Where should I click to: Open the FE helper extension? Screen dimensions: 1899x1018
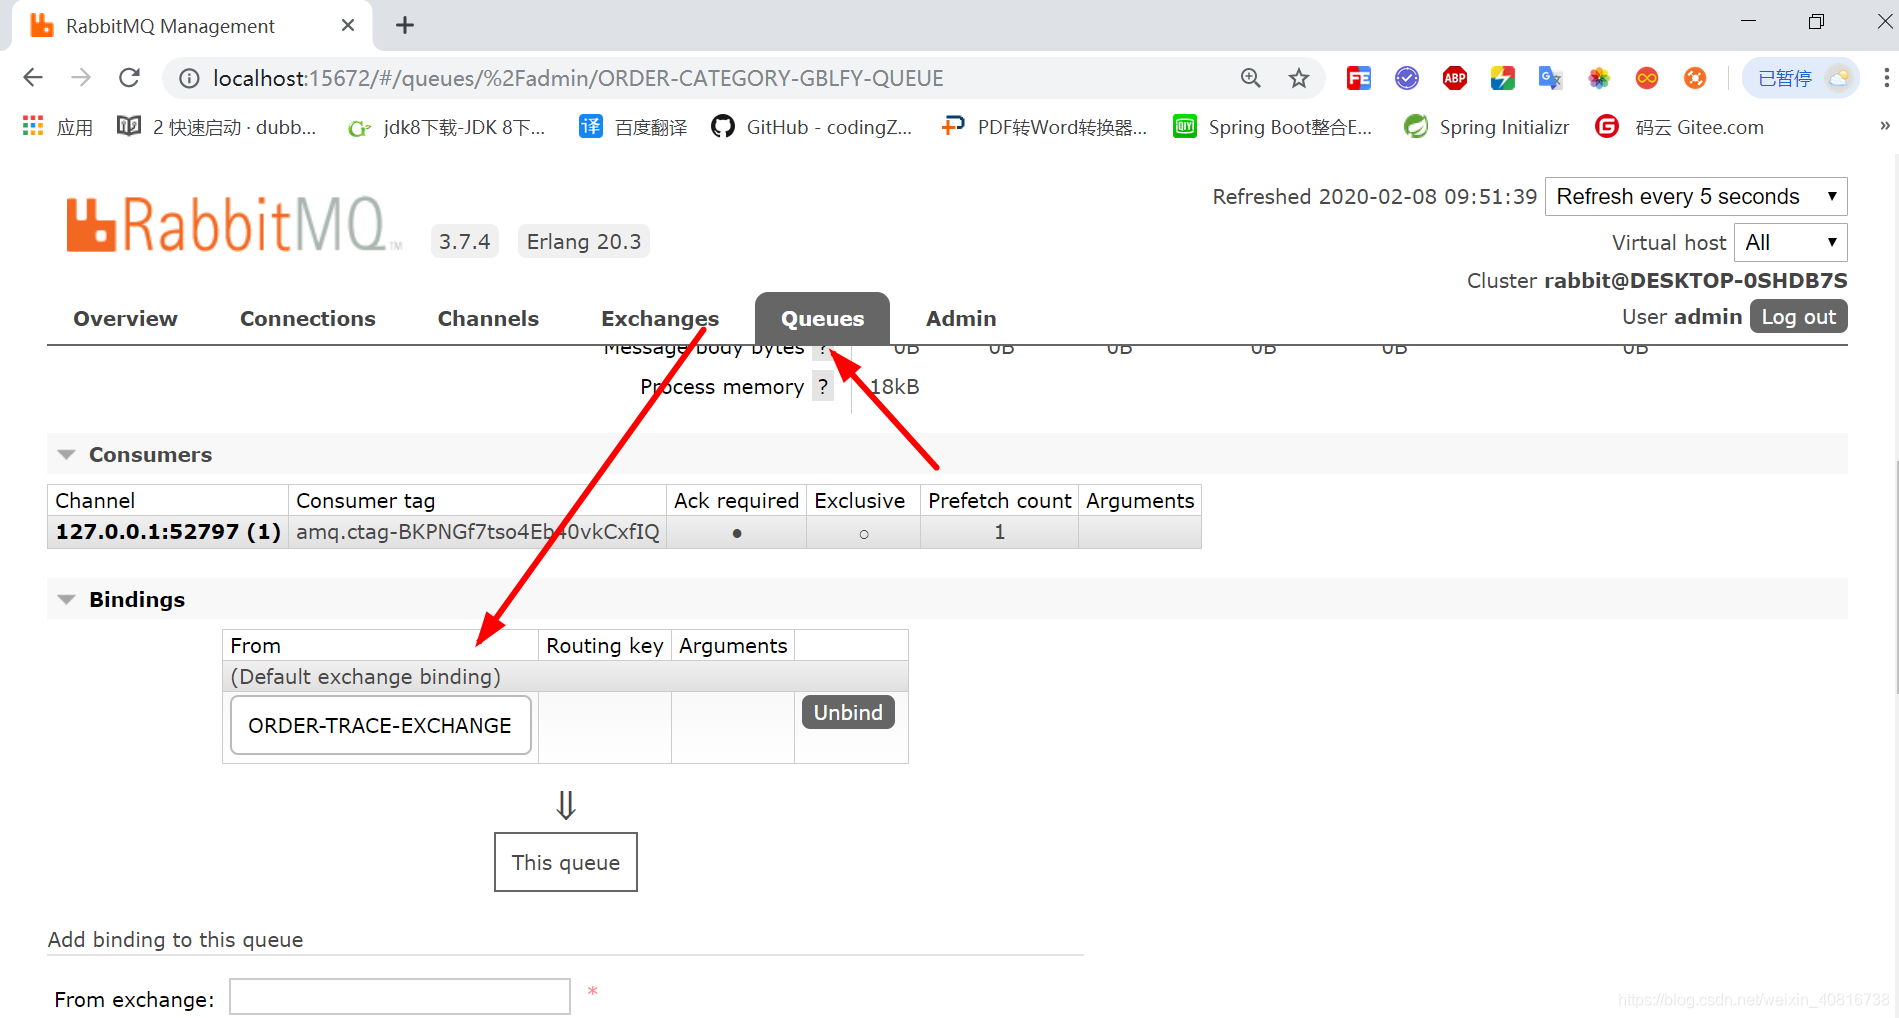point(1359,78)
